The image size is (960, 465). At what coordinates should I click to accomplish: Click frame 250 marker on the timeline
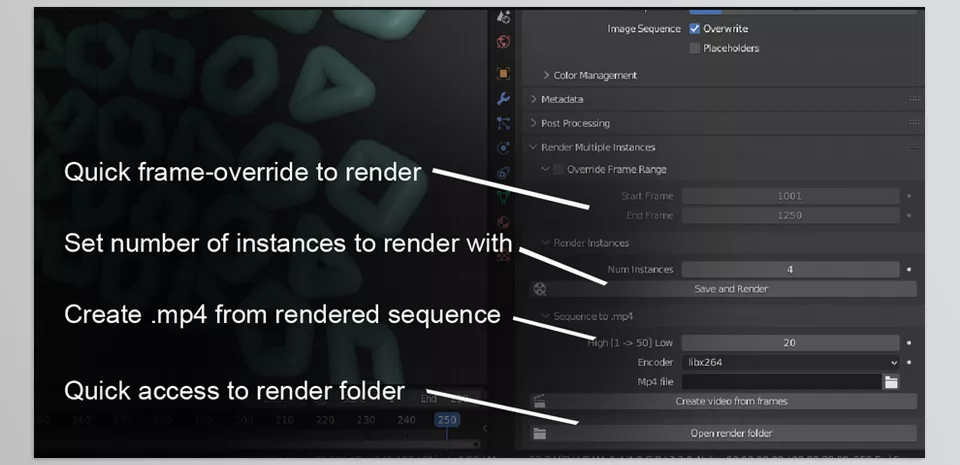point(446,420)
